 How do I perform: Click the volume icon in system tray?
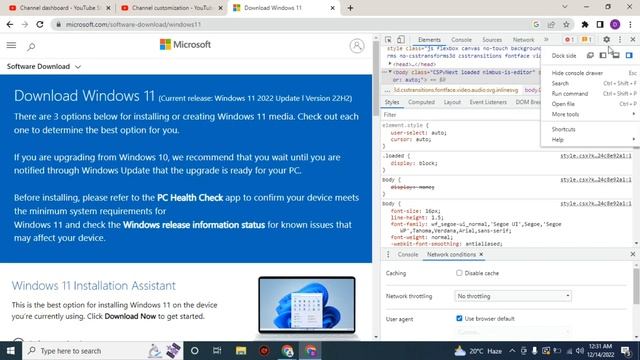580,351
